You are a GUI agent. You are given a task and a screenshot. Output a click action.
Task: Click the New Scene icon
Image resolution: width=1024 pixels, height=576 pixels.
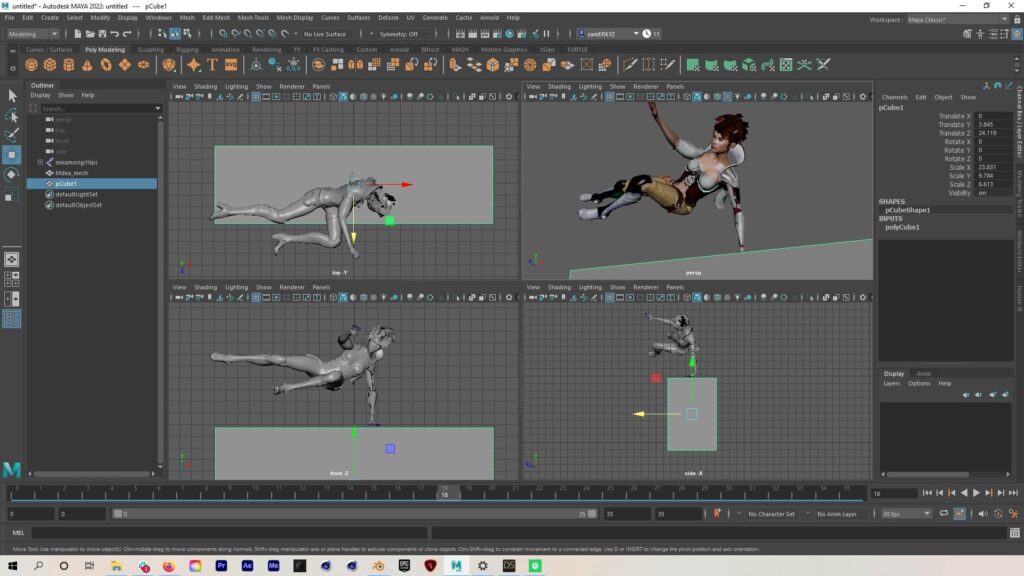click(77, 34)
